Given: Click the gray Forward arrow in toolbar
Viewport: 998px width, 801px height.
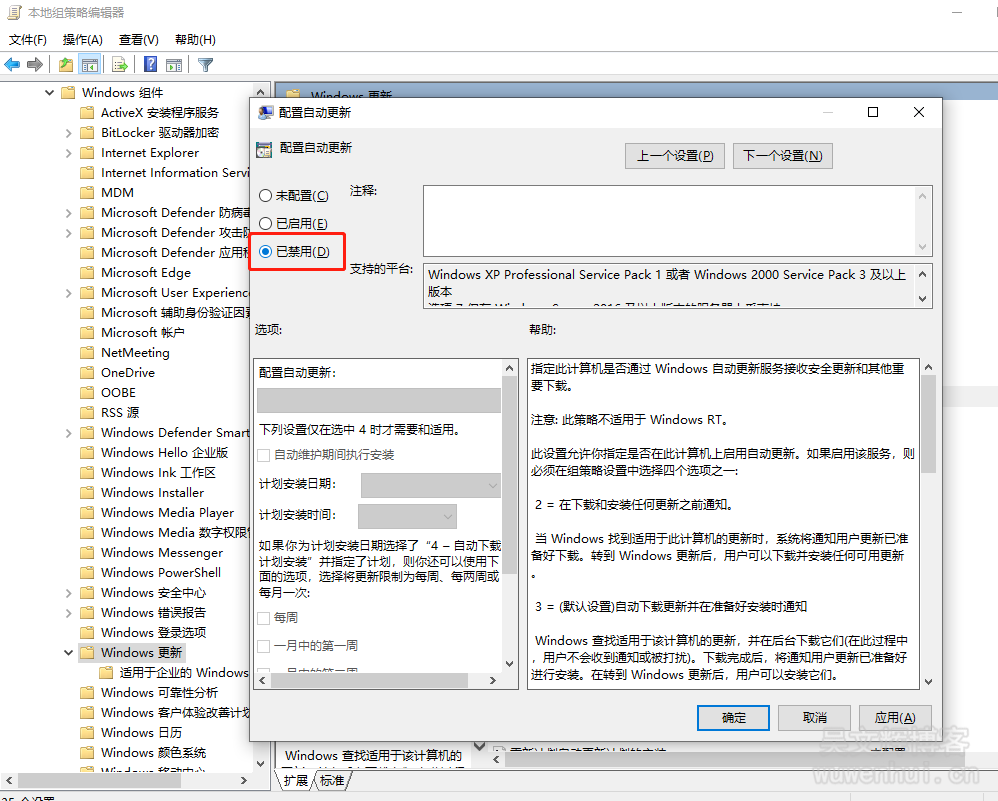Looking at the screenshot, I should pyautogui.click(x=35, y=65).
